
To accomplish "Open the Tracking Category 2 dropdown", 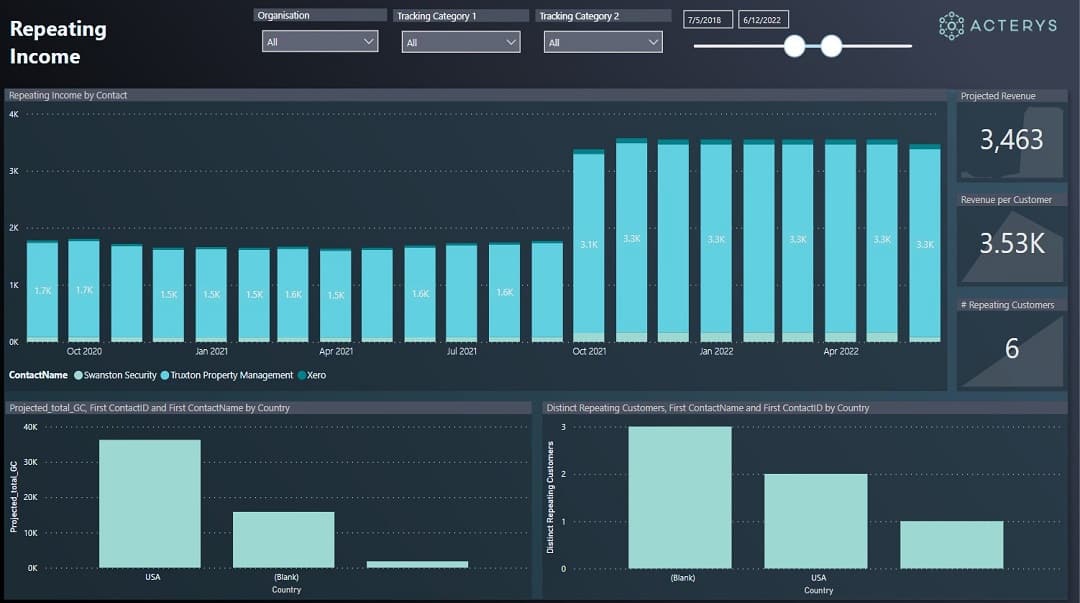I will 602,42.
